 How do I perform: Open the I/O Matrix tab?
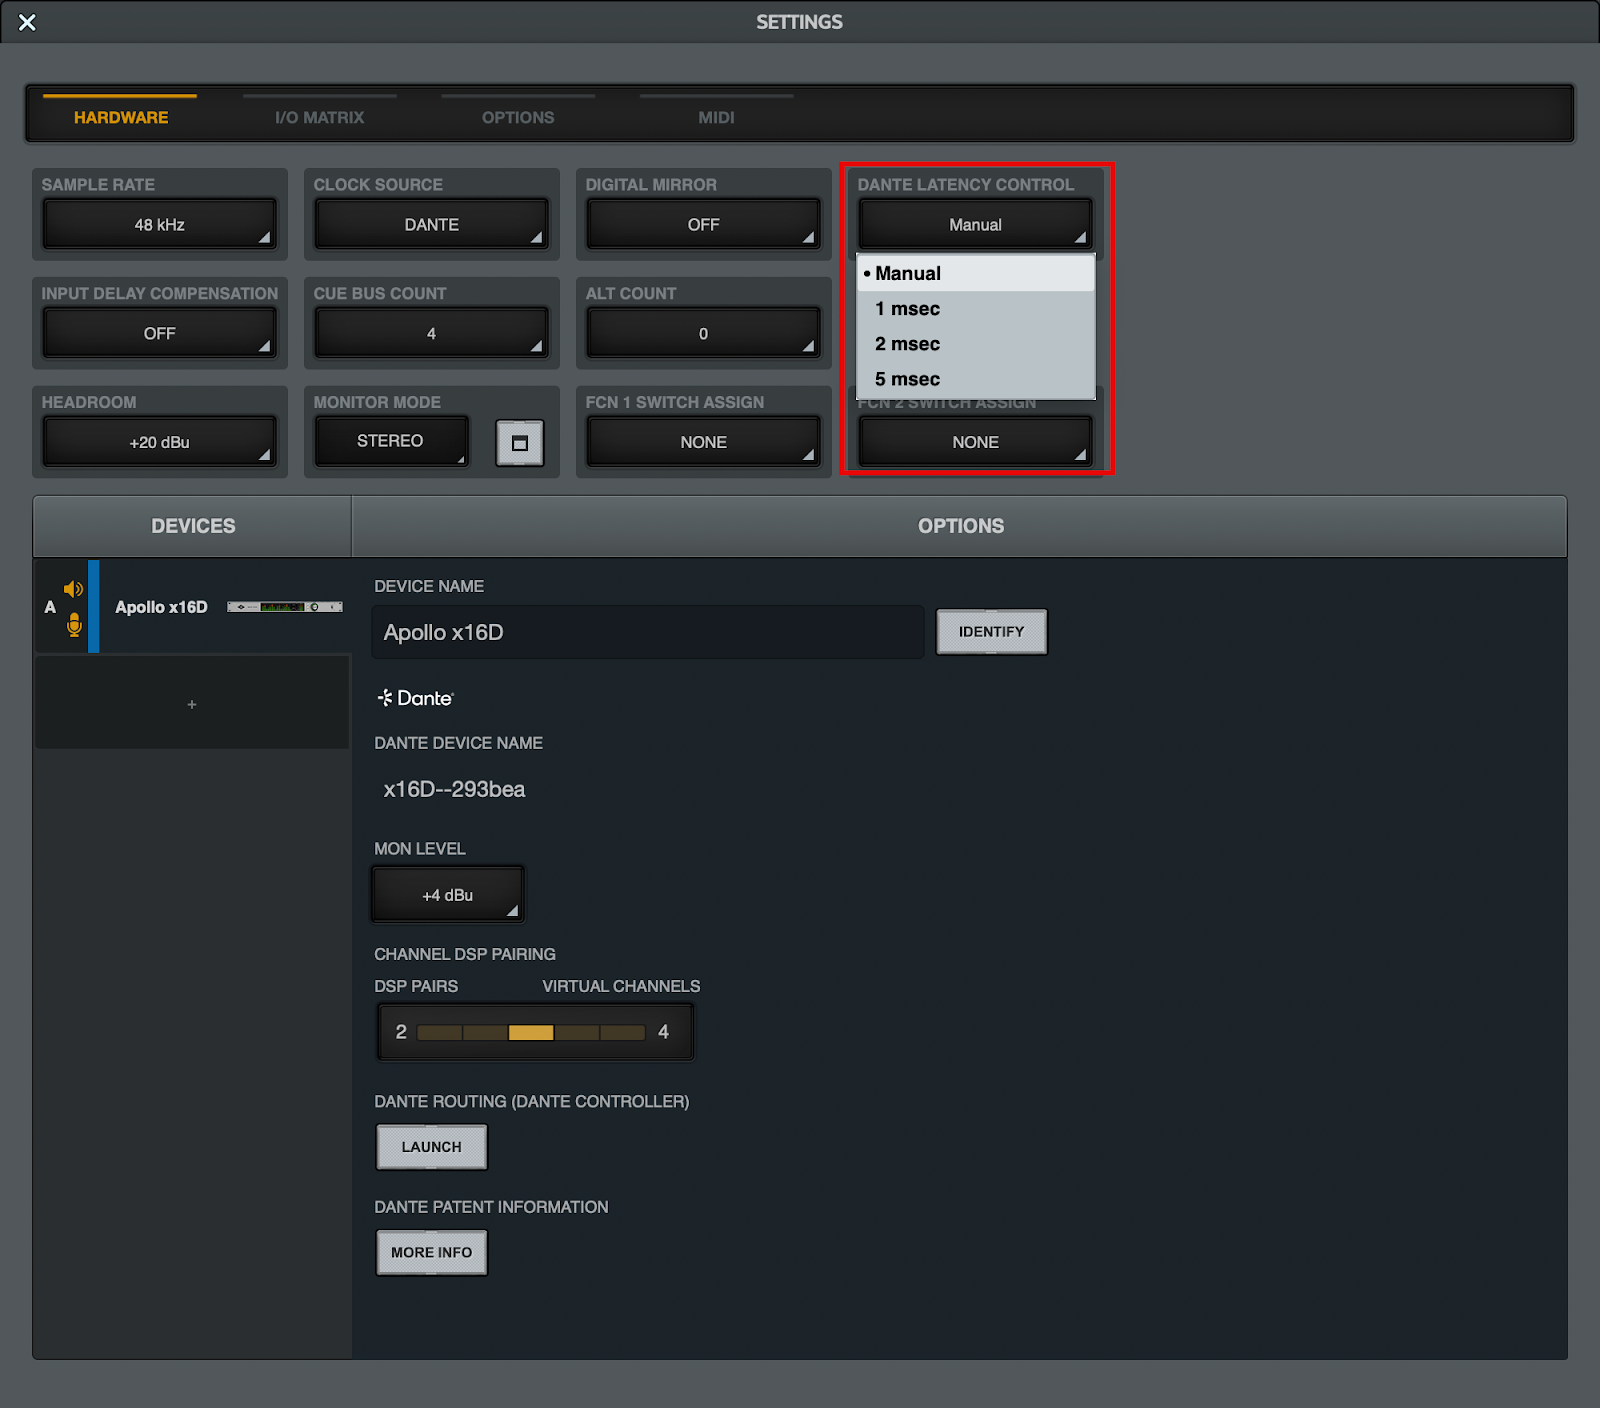click(x=319, y=117)
